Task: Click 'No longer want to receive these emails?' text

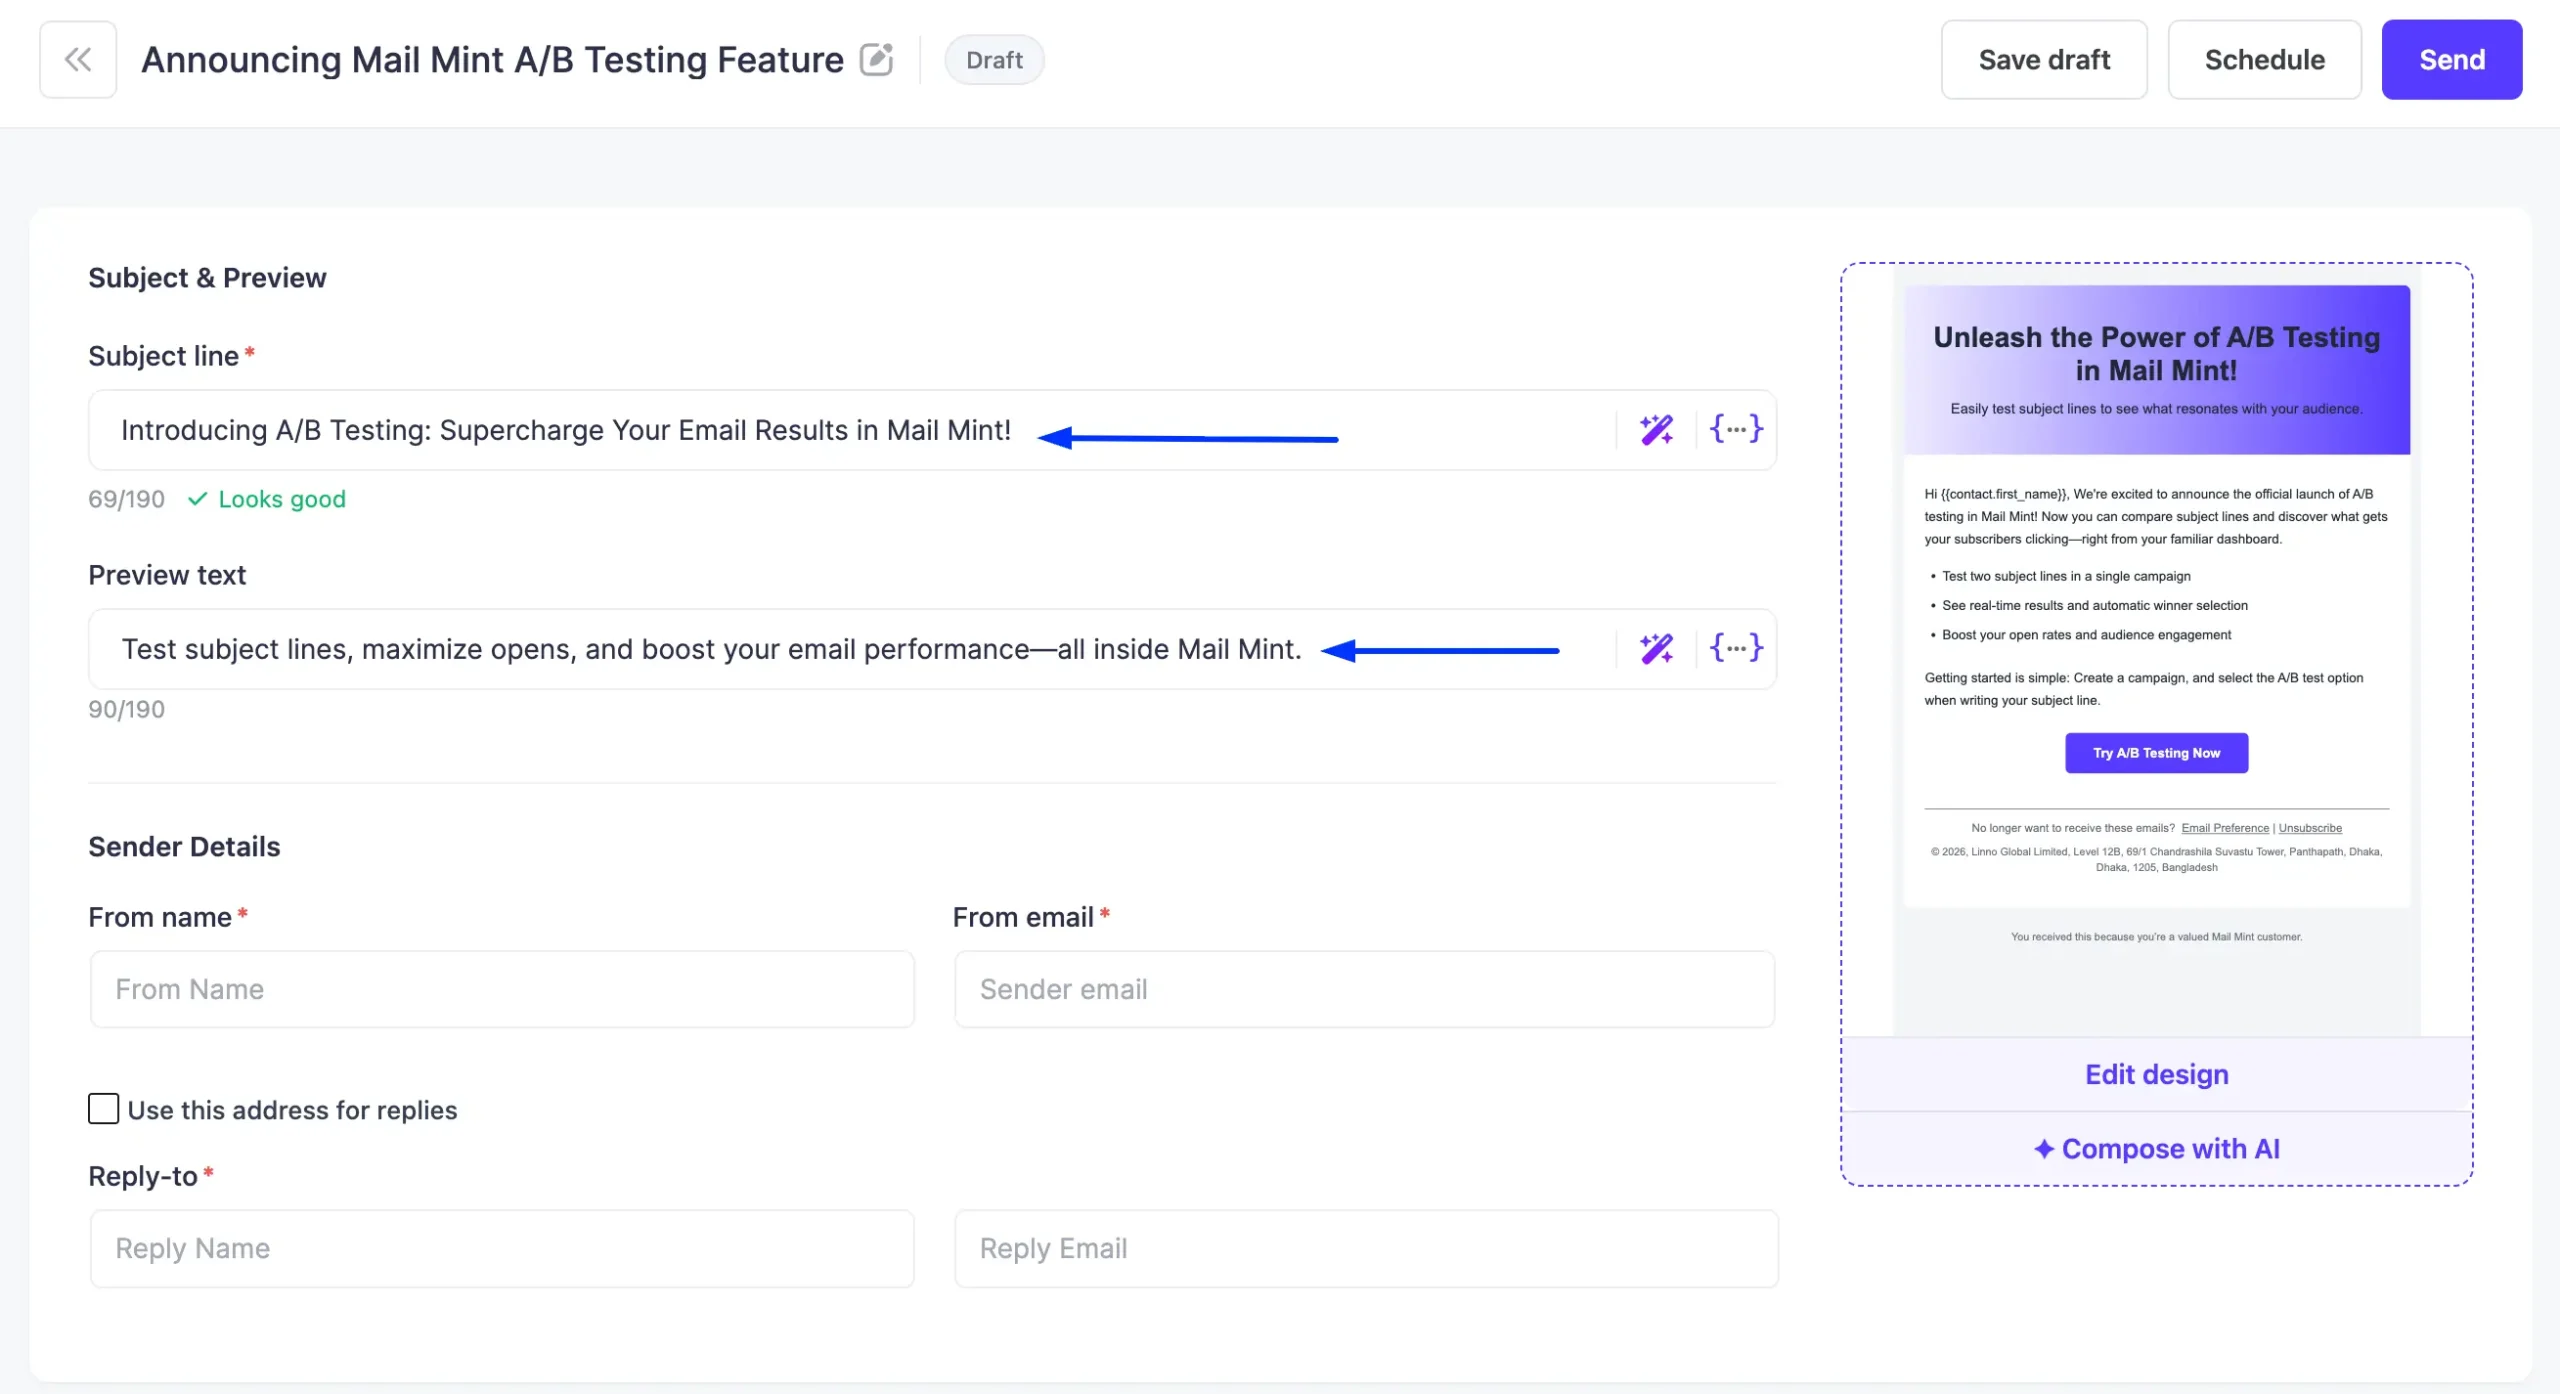Action: pos(2073,828)
